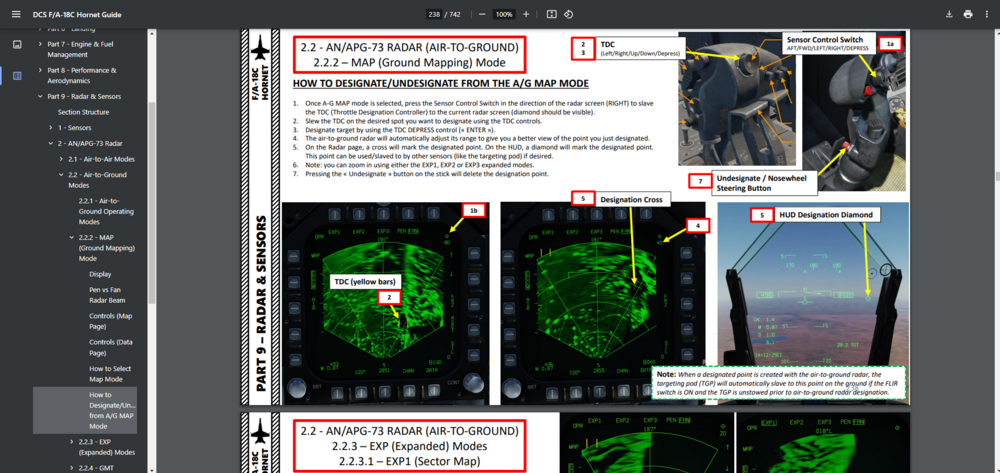Zoom out with the minus button

coord(482,14)
